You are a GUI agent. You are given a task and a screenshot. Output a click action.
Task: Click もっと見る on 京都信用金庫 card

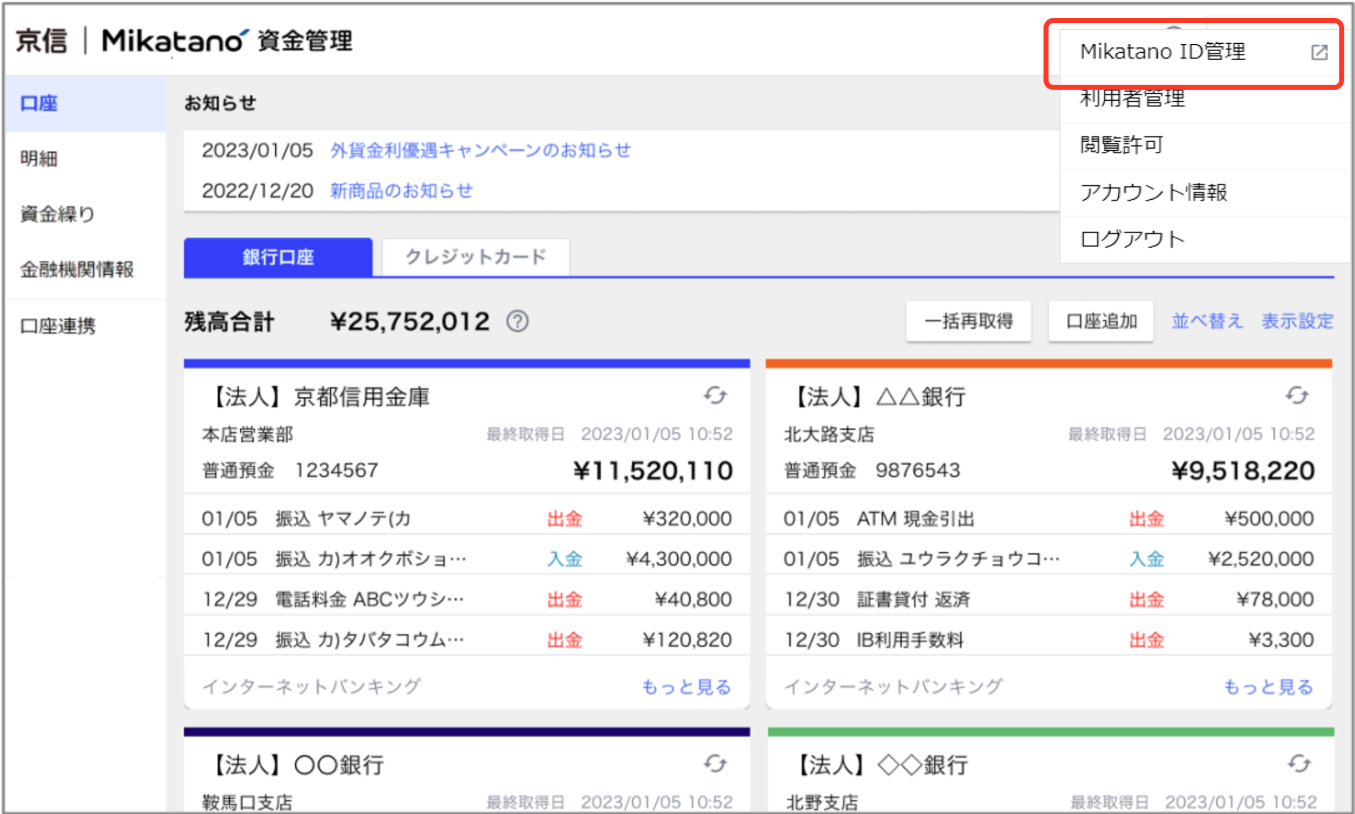coord(686,687)
